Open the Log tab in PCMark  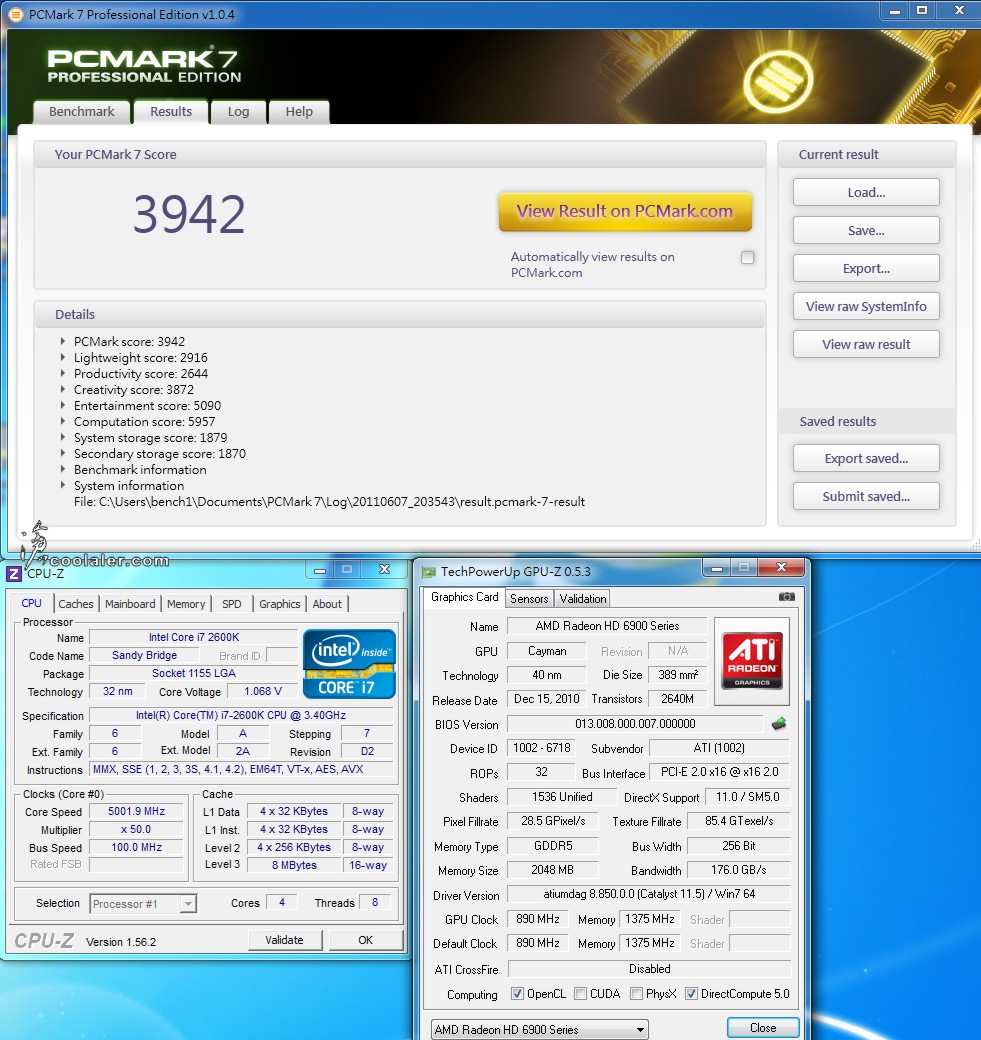pos(238,111)
